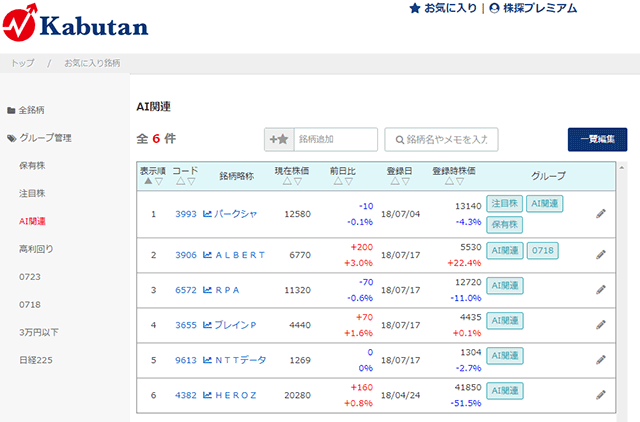The image size is (640, 422).
Task: Select AI関連 group in sidebar
Action: point(32,221)
